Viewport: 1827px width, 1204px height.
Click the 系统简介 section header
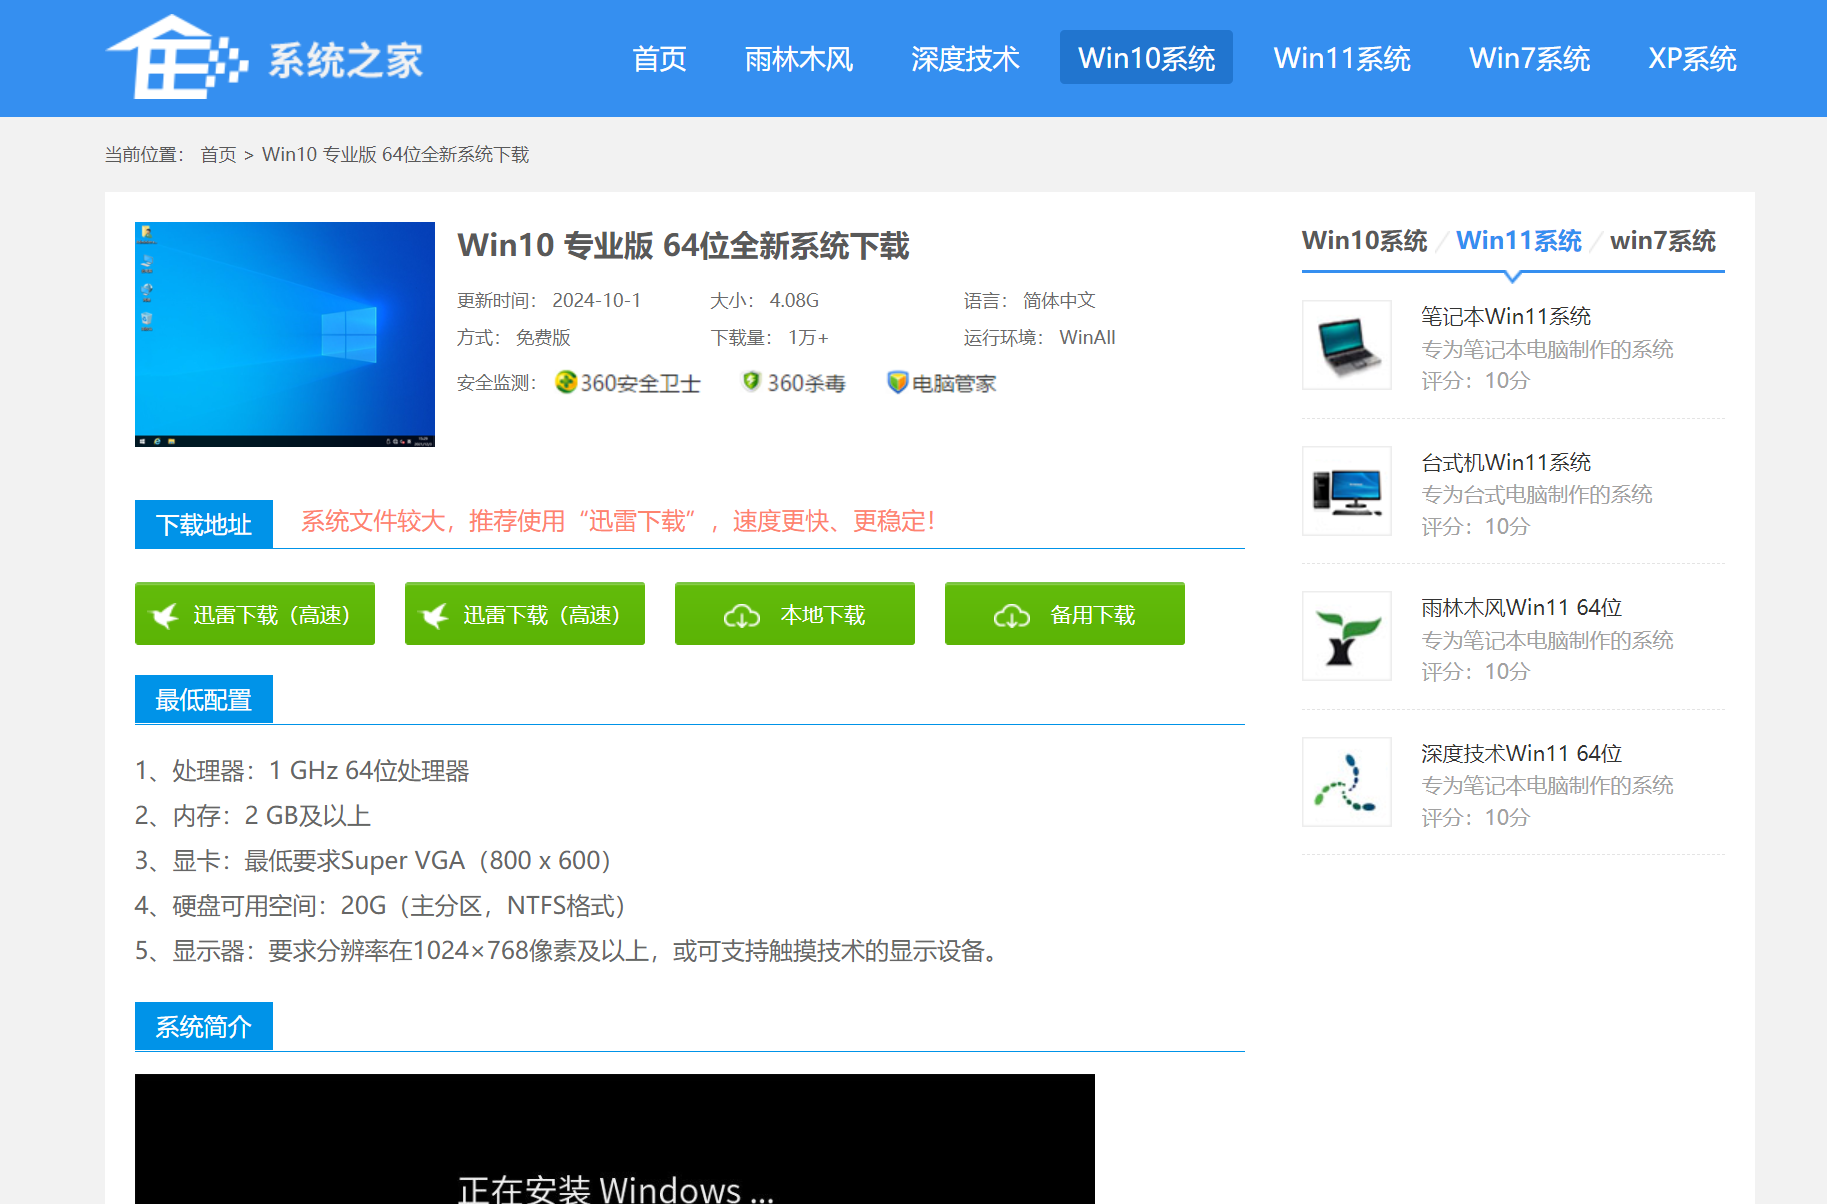point(204,1026)
